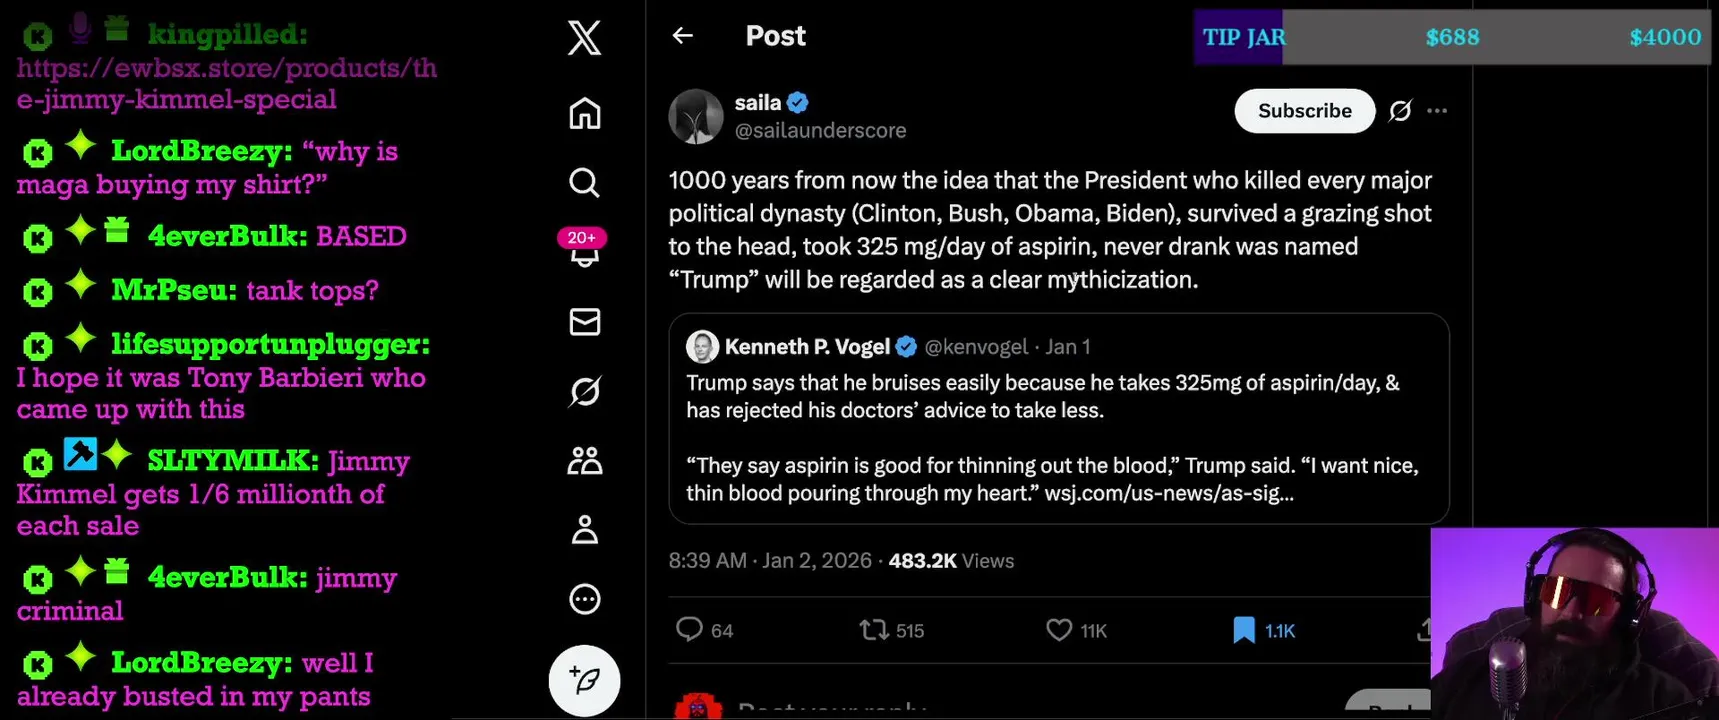Open the @sailaunderscore profile handle

click(820, 131)
